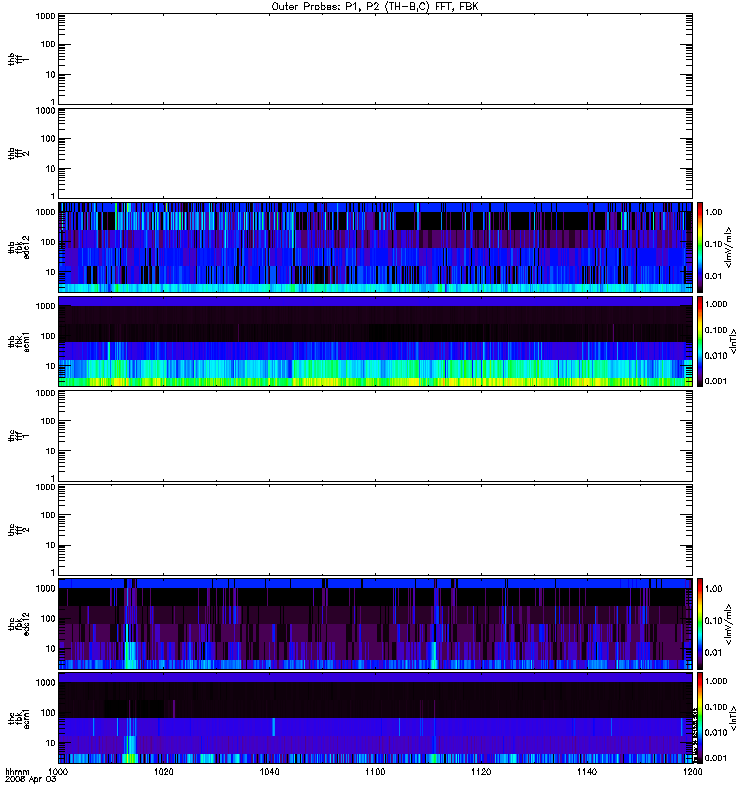
Task: Click the 'thc fbk edc12' y-axis label
Action: point(19,624)
